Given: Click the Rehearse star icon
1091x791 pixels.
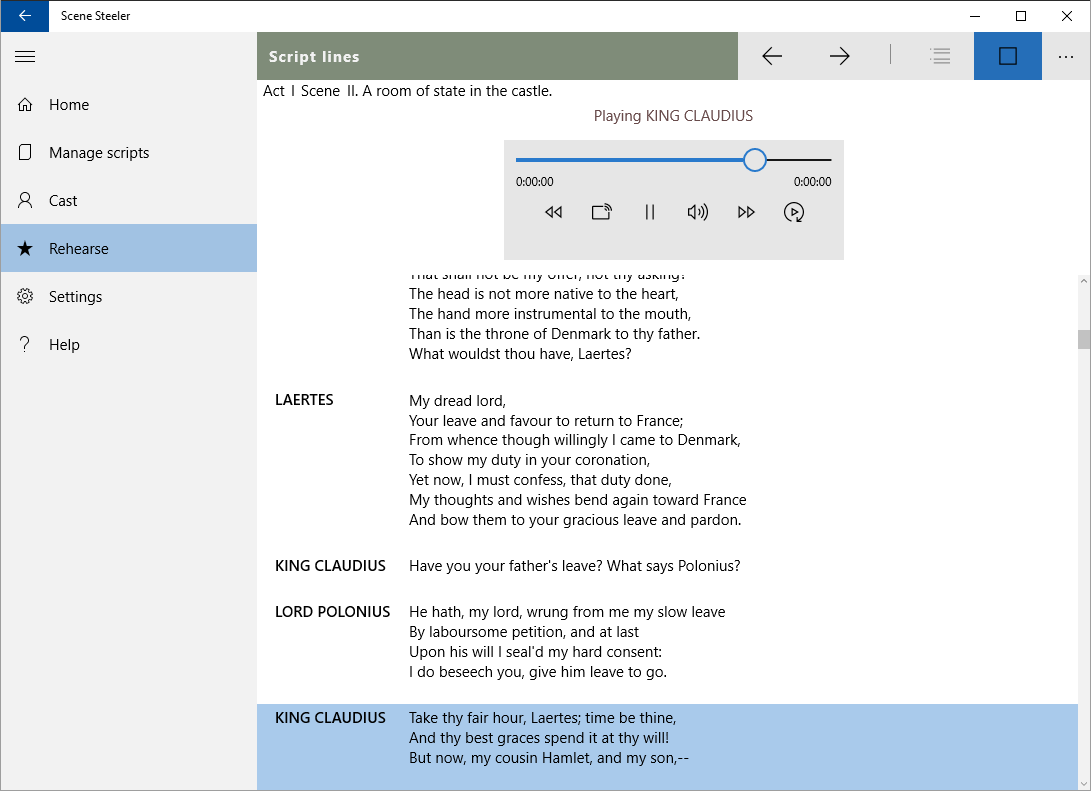Looking at the screenshot, I should tap(25, 248).
